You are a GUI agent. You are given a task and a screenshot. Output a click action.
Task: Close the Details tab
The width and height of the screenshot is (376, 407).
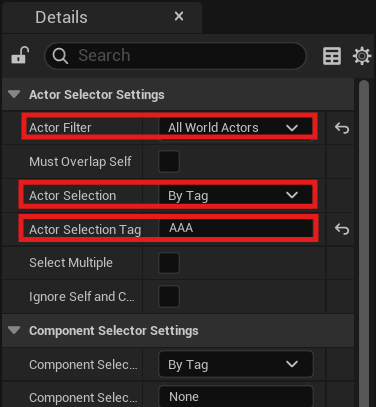pyautogui.click(x=179, y=16)
